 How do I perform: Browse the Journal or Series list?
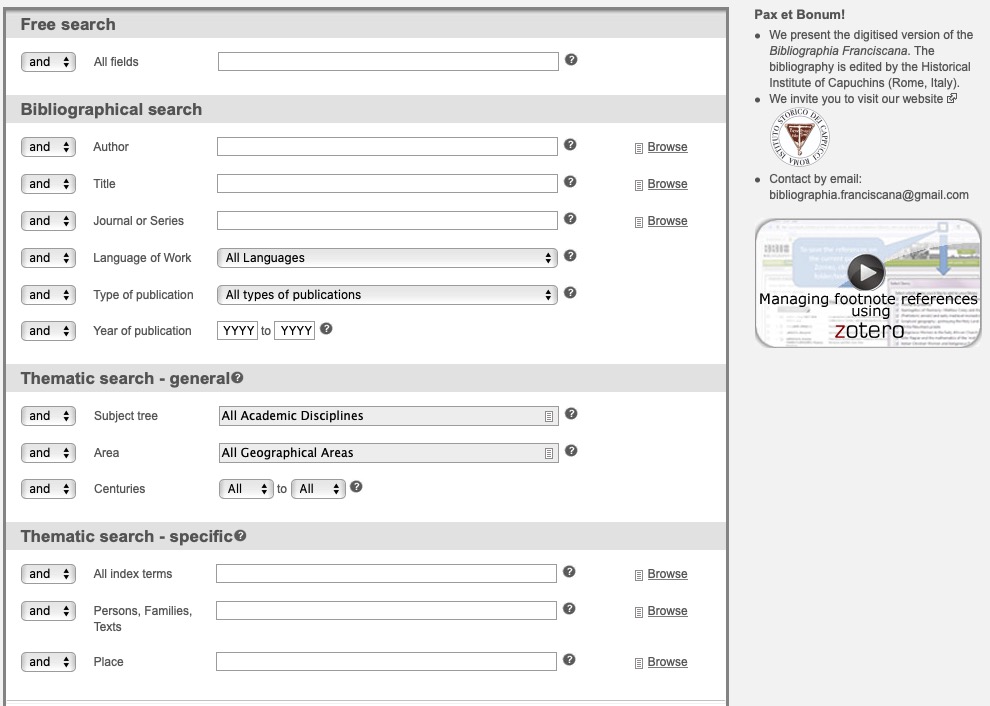pos(667,221)
